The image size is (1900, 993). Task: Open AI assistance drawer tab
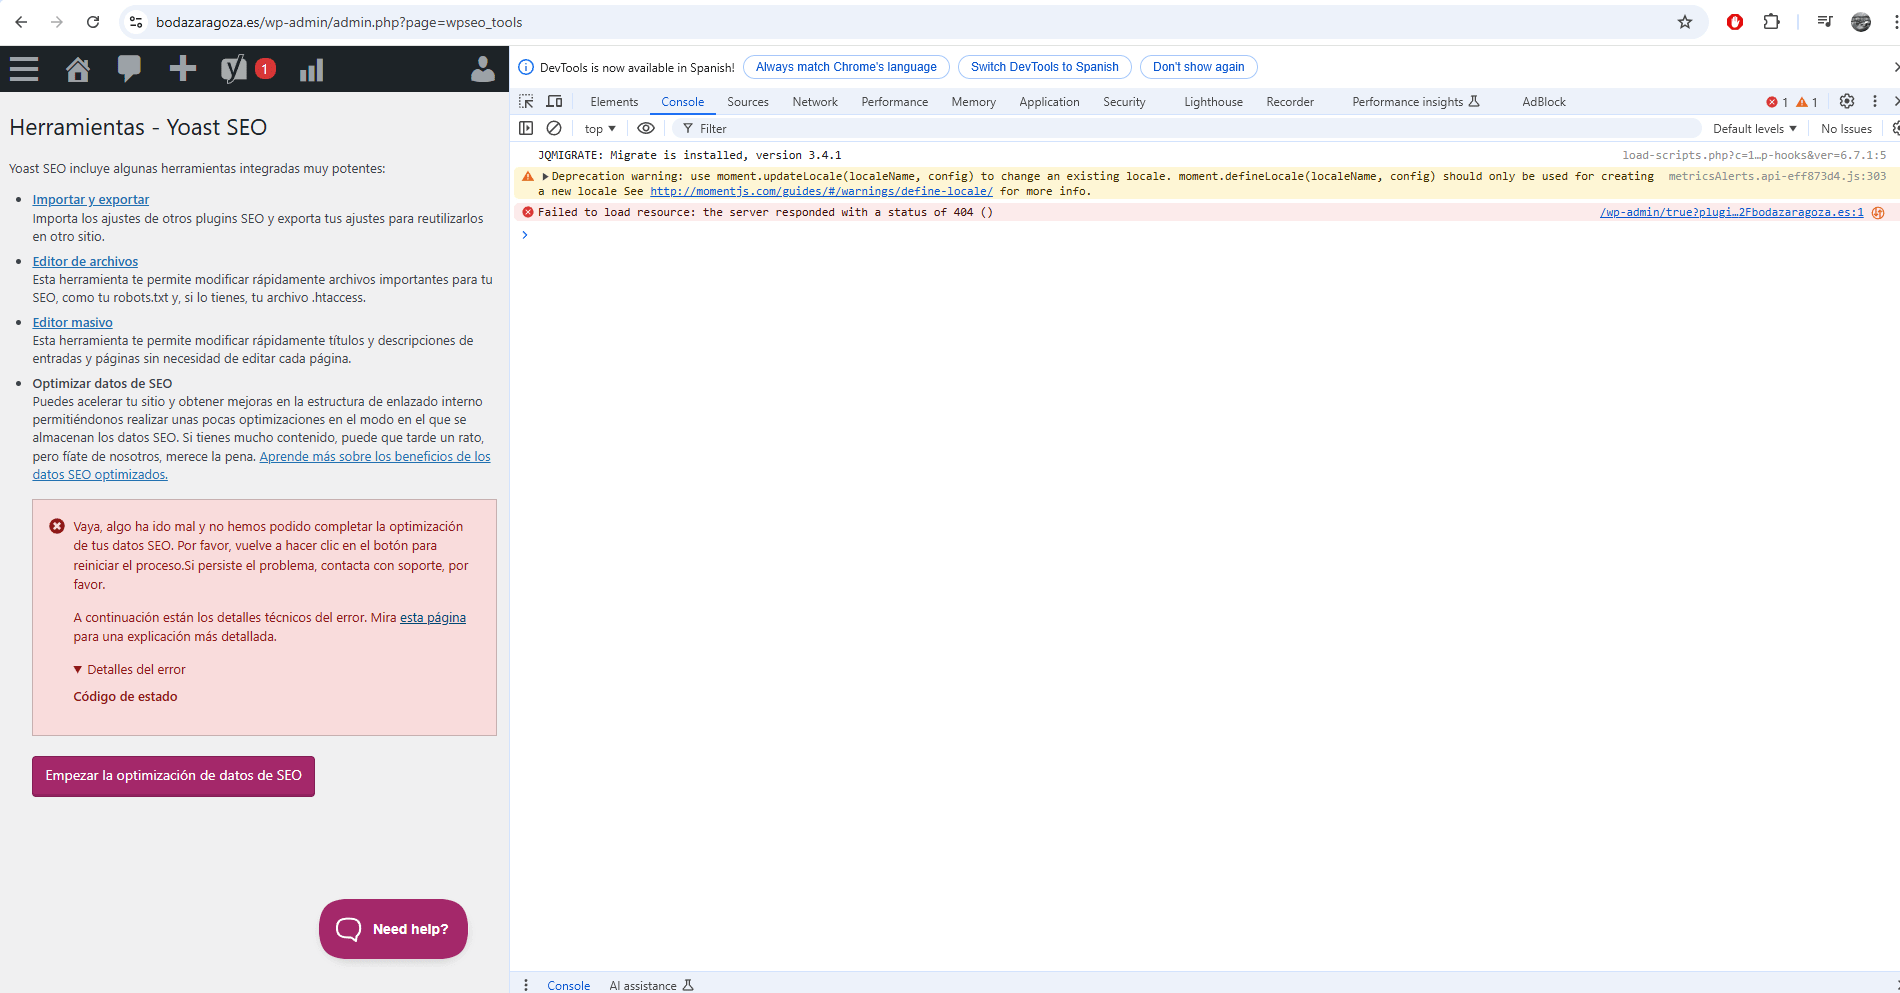click(651, 985)
